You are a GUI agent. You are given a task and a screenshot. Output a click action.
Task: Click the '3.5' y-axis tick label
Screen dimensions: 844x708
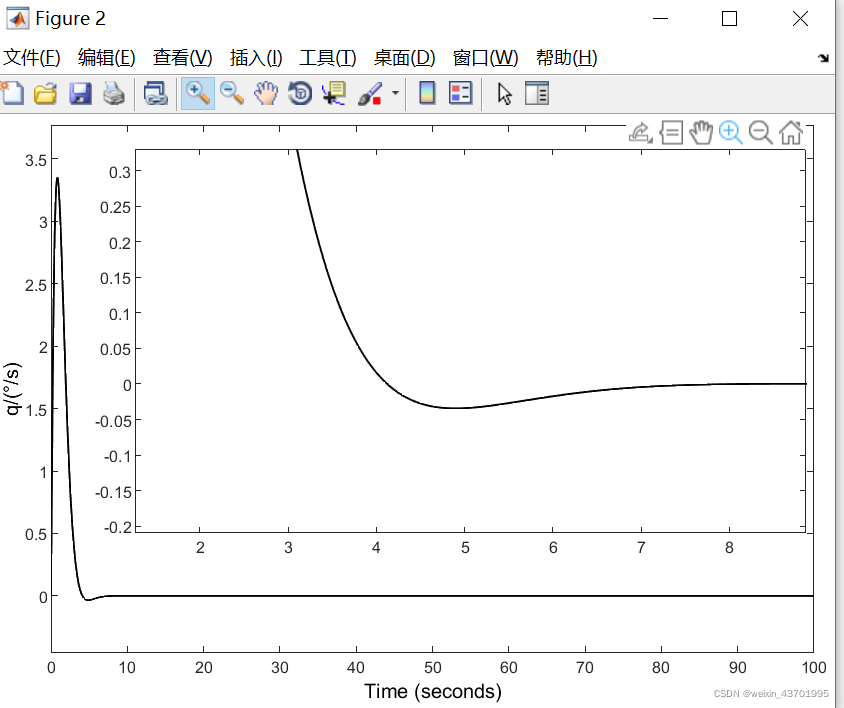click(36, 160)
